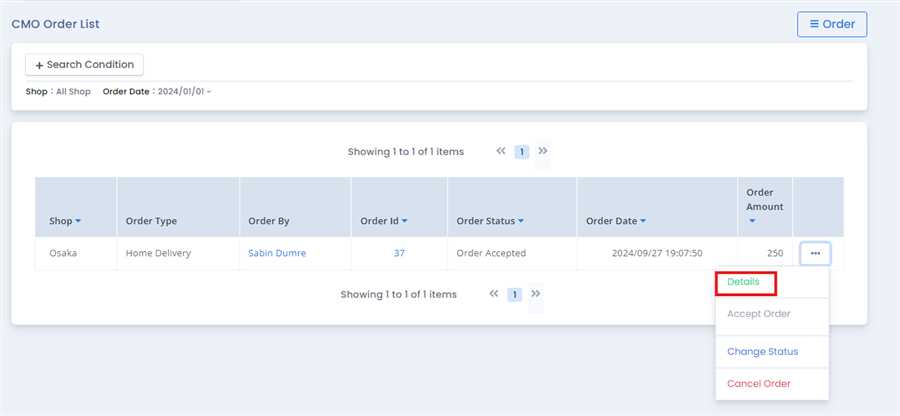Select page 1 in pagination below table
Image resolution: width=900 pixels, height=416 pixels.
(x=514, y=295)
